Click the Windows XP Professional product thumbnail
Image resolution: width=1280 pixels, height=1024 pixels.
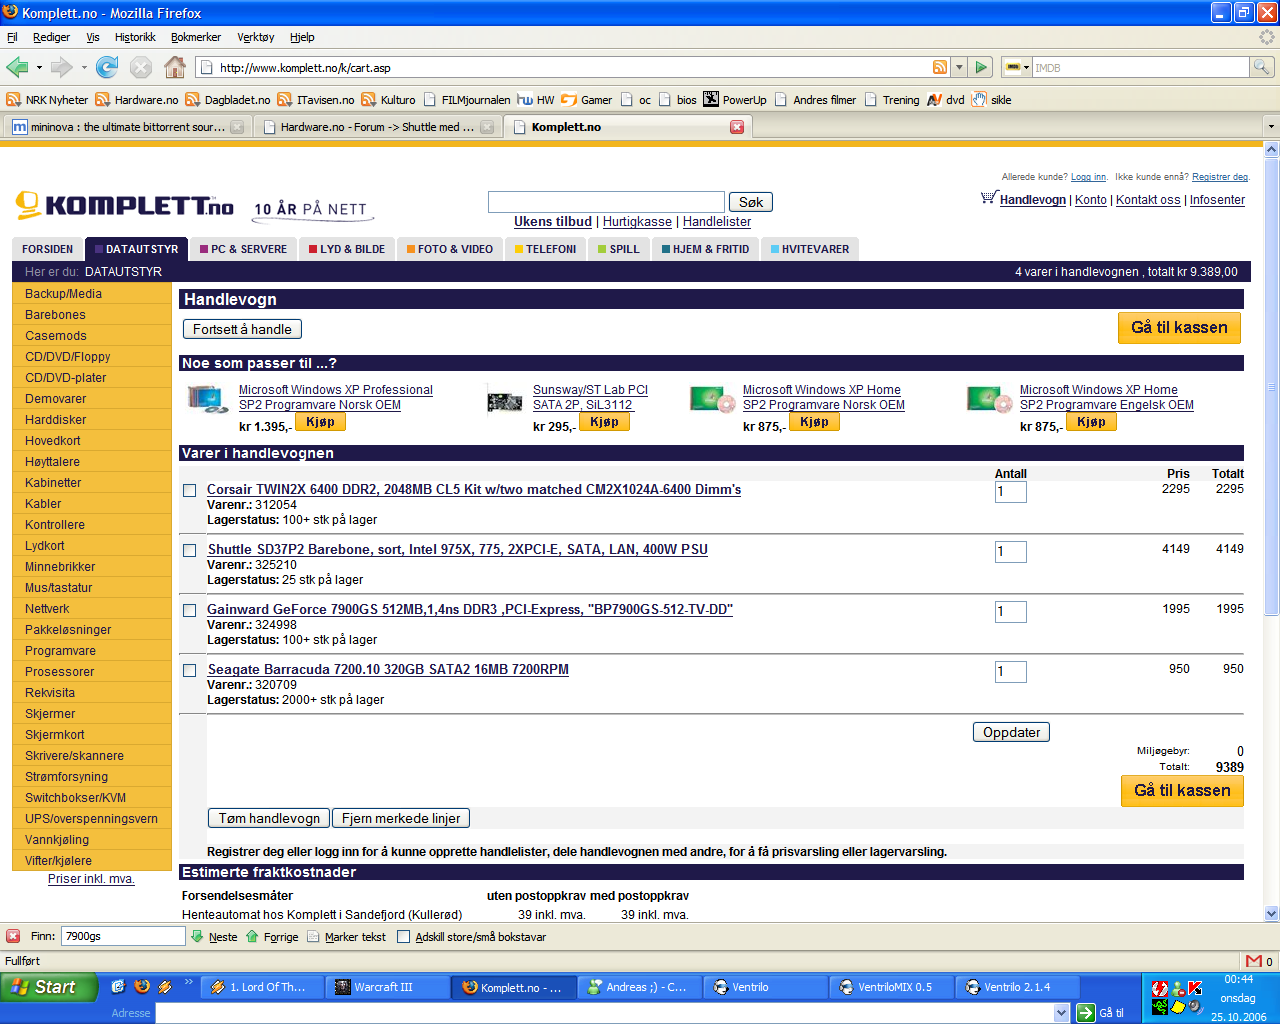pyautogui.click(x=208, y=400)
